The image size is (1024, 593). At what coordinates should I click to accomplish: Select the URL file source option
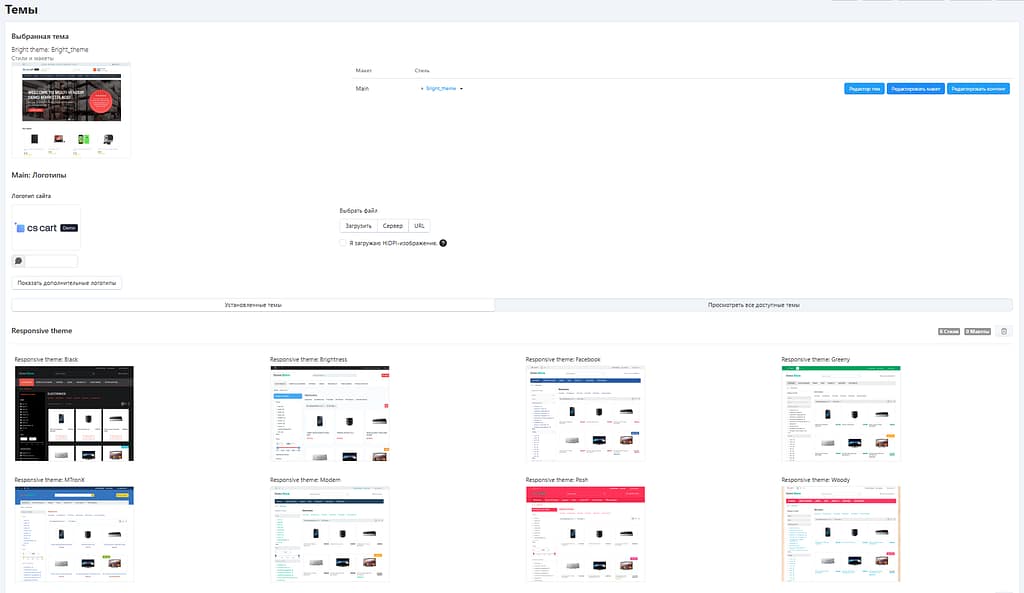(x=420, y=226)
